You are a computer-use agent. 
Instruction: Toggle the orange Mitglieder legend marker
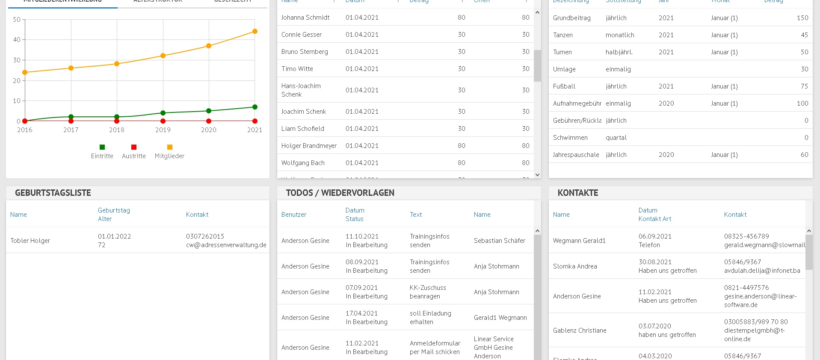(169, 148)
